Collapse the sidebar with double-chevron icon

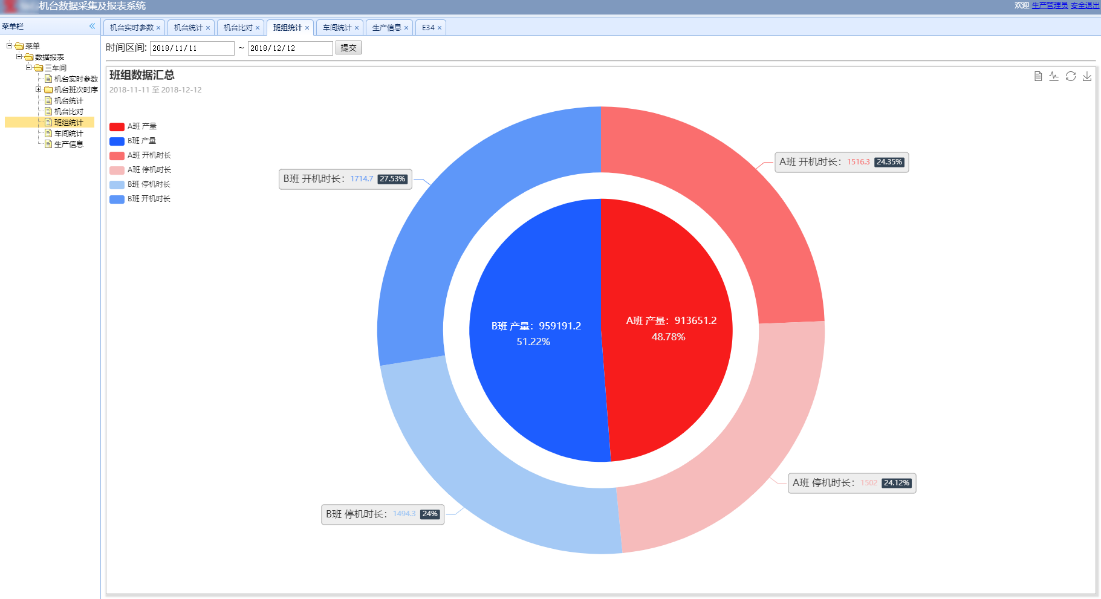[92, 26]
